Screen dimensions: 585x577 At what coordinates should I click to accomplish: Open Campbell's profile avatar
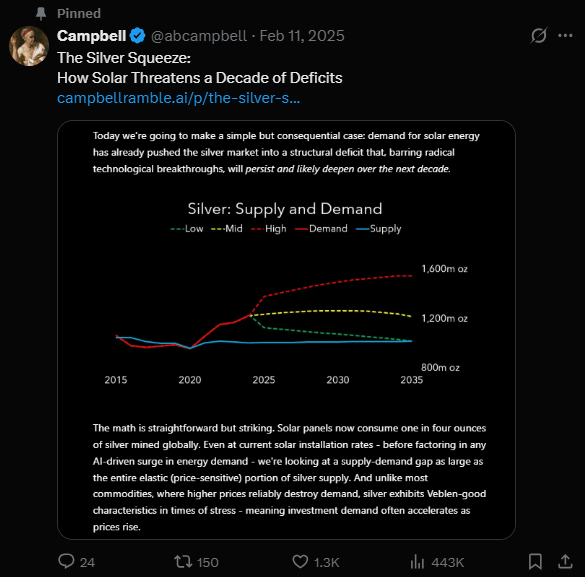click(29, 46)
